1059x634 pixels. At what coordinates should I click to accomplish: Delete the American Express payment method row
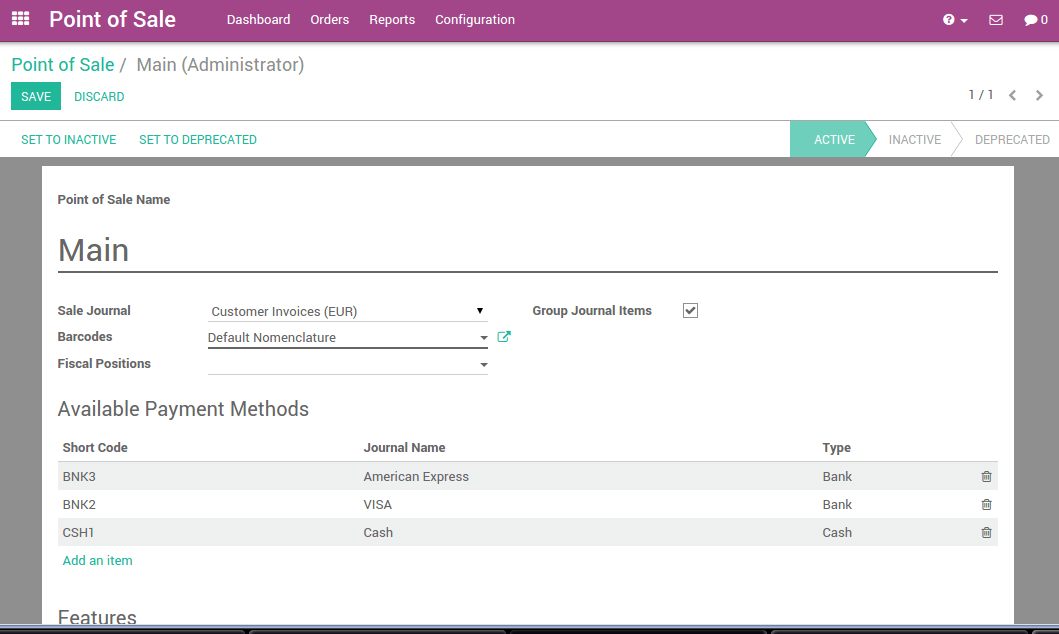pos(986,477)
